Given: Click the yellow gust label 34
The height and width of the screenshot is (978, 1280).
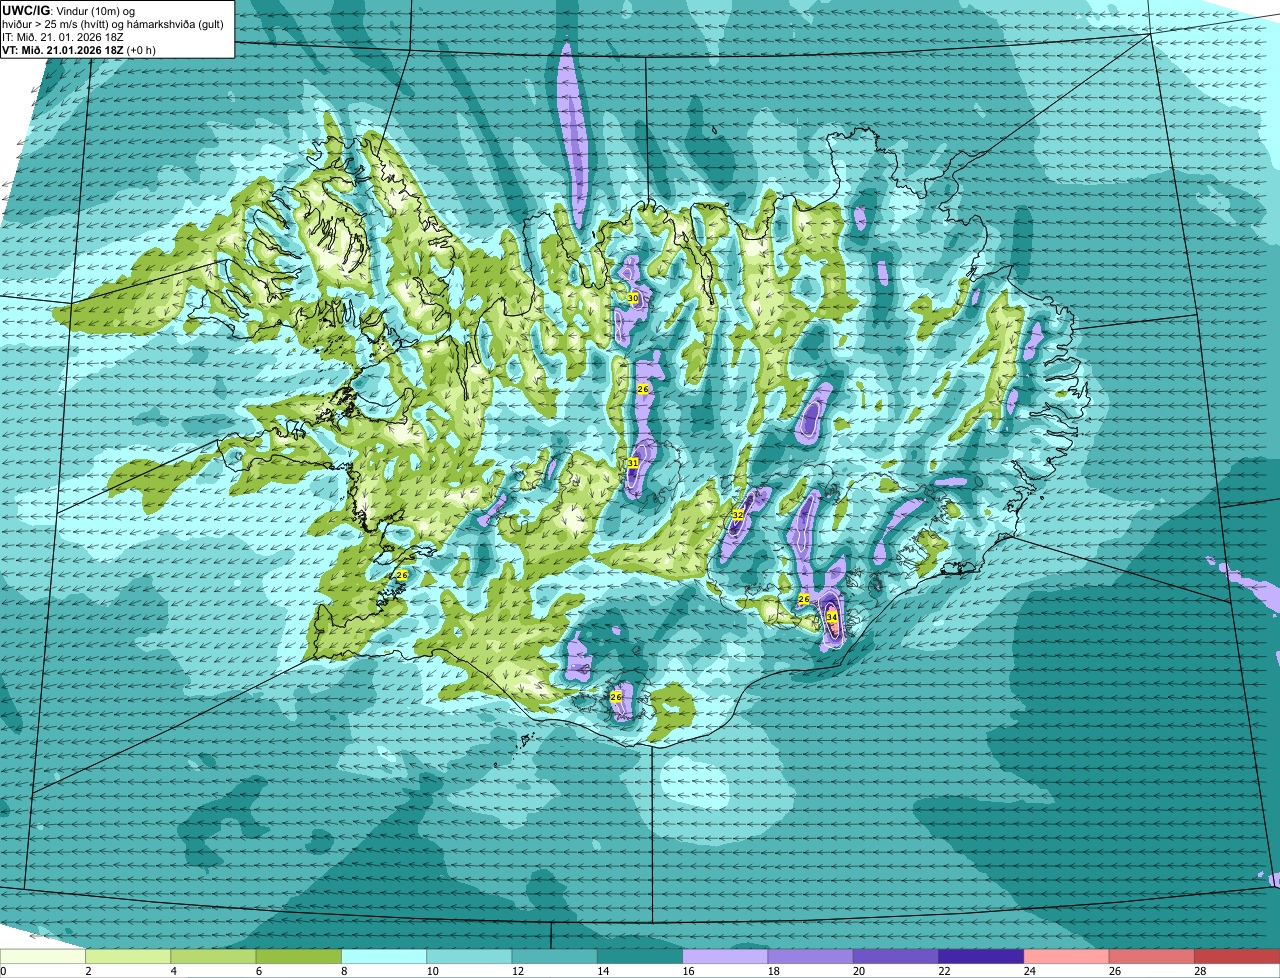Looking at the screenshot, I should point(832,617).
